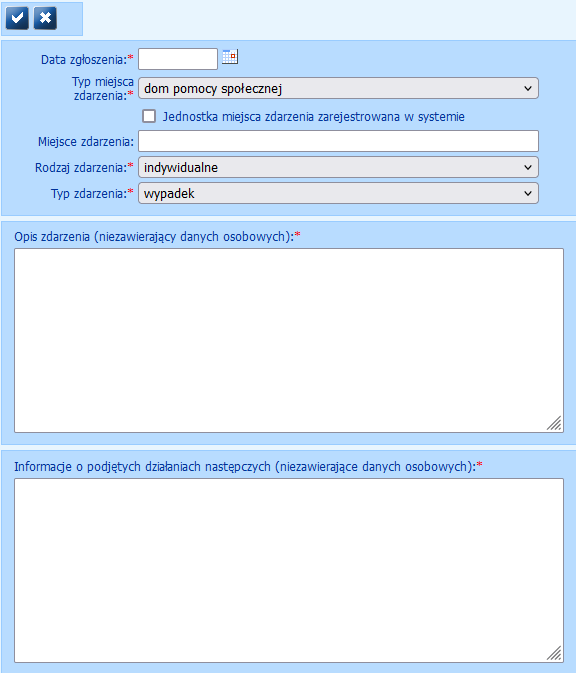Click into the Miejsce zdarzenia text field

[x=338, y=141]
